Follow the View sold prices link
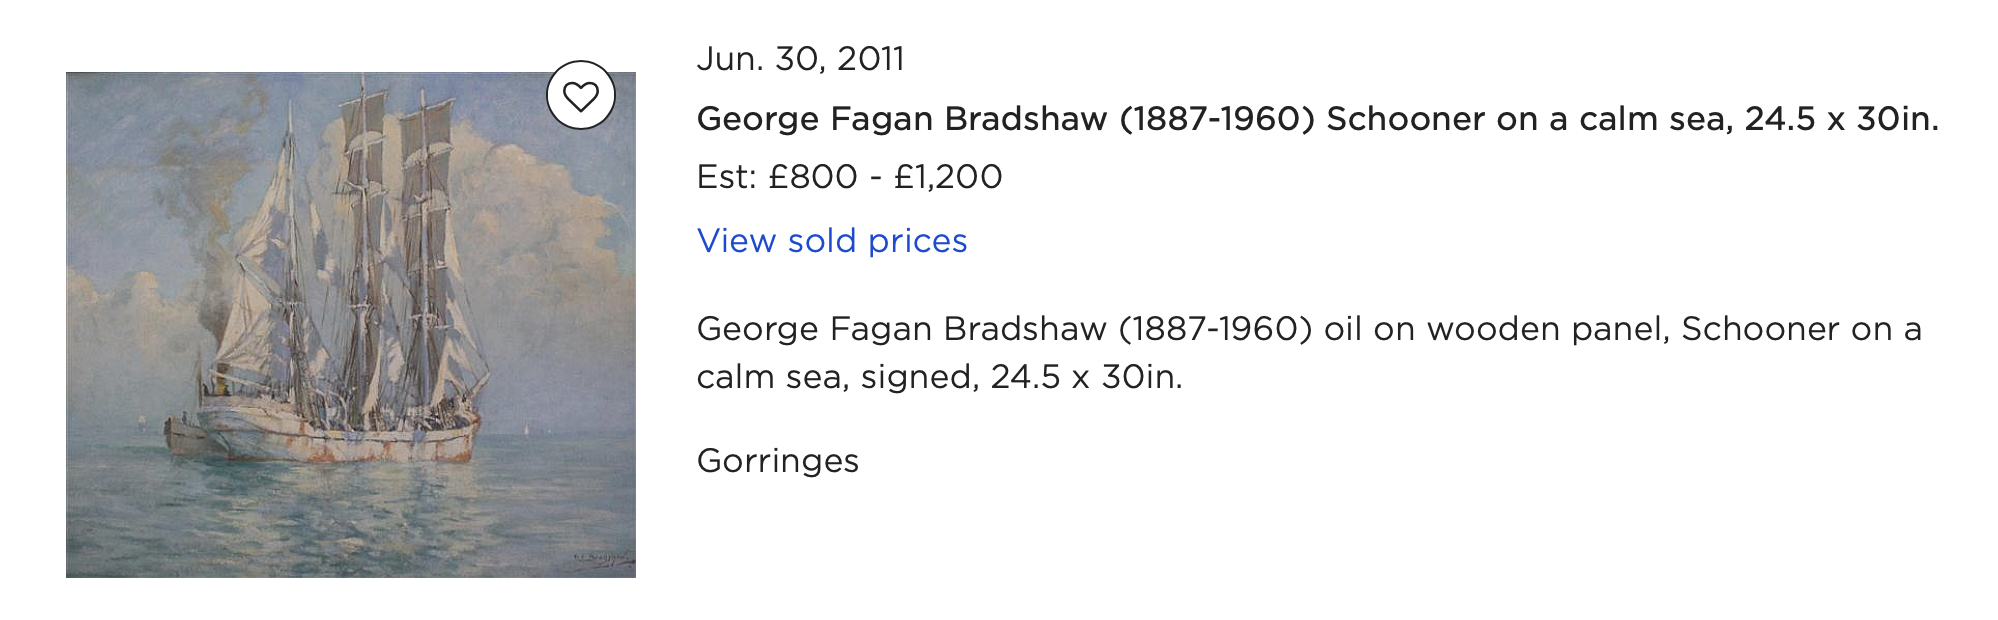The width and height of the screenshot is (1998, 620). pyautogui.click(x=832, y=241)
